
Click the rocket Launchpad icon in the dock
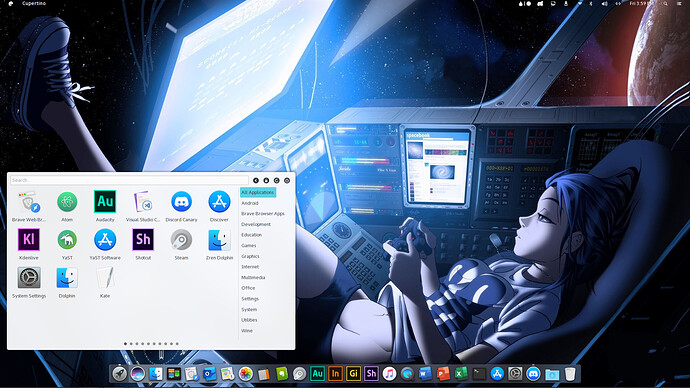click(119, 374)
